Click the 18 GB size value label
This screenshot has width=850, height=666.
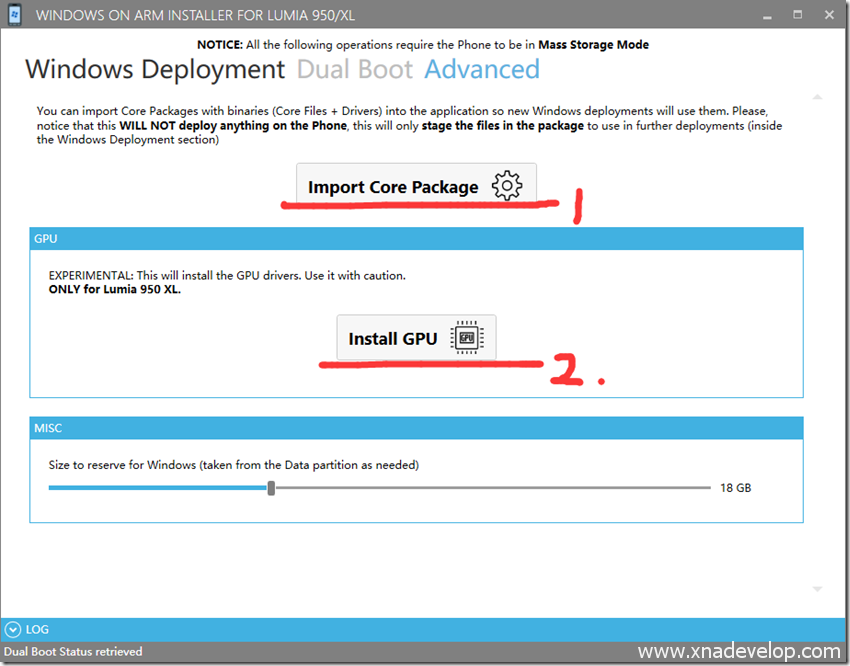(x=735, y=488)
